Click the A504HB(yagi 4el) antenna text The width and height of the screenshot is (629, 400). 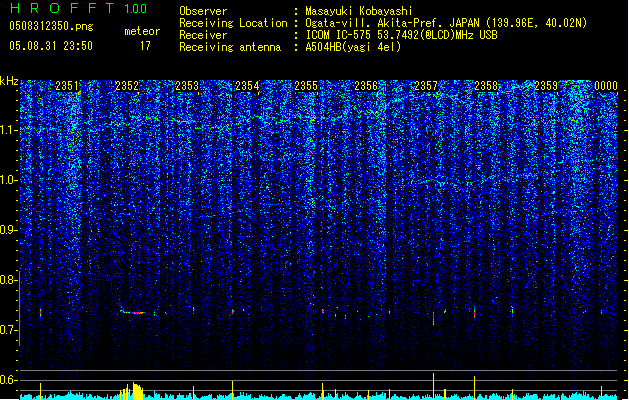coord(353,47)
